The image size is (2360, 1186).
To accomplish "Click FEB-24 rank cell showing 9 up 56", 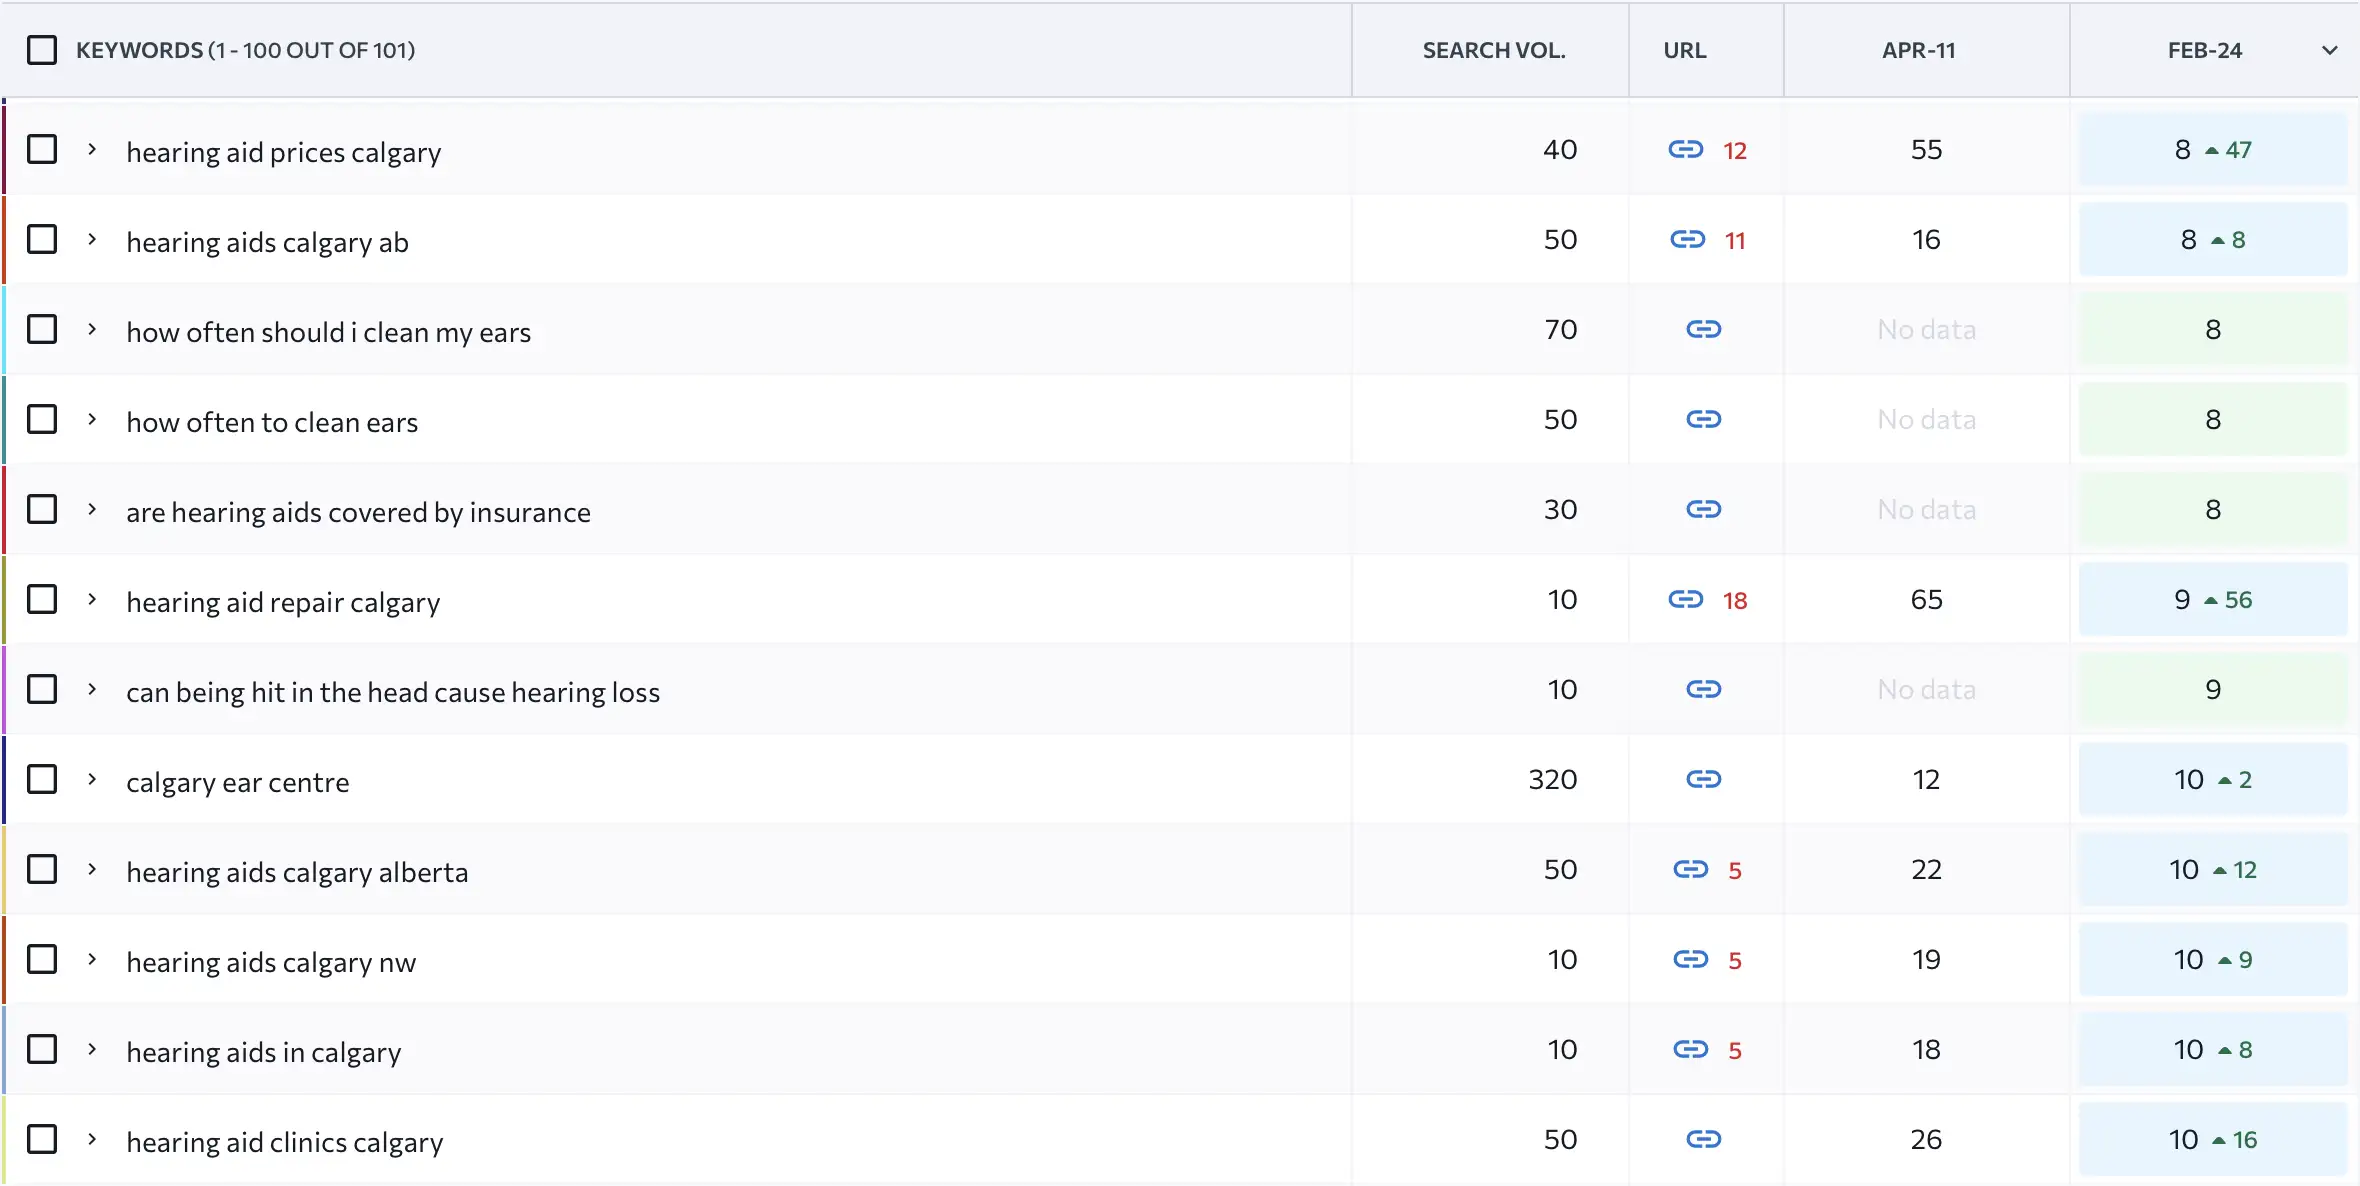I will click(2212, 600).
